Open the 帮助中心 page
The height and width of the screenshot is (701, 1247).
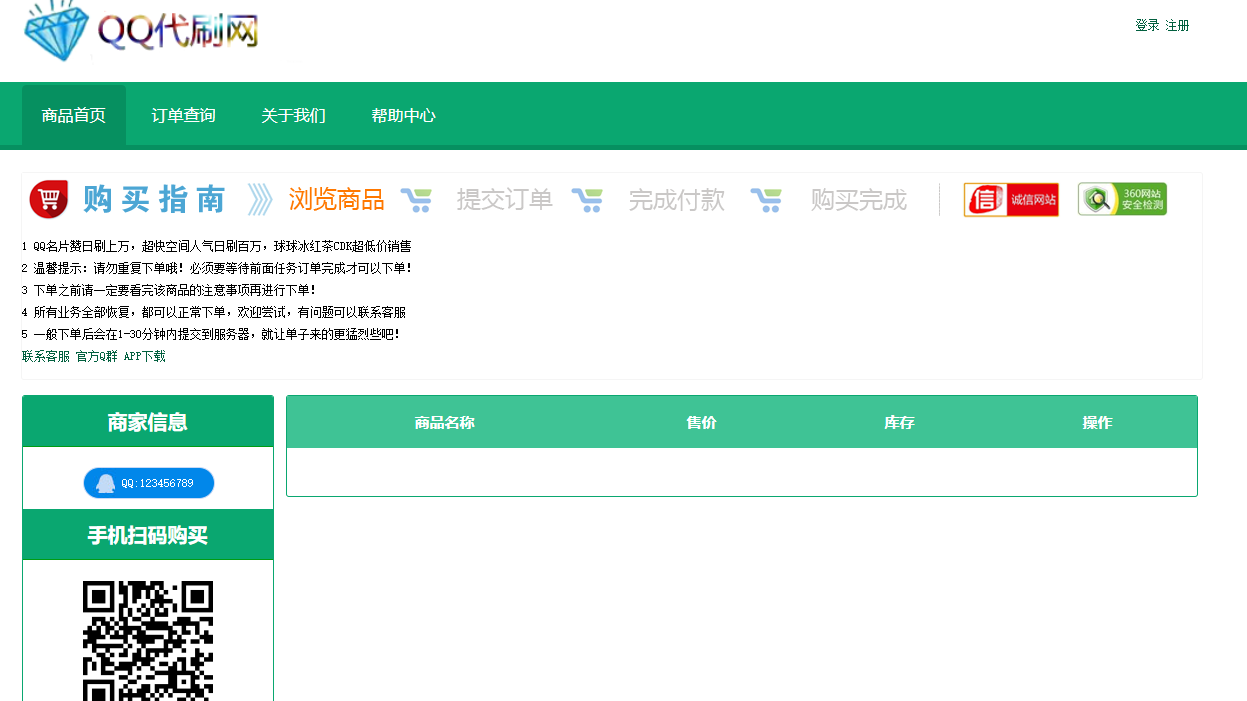click(x=402, y=115)
